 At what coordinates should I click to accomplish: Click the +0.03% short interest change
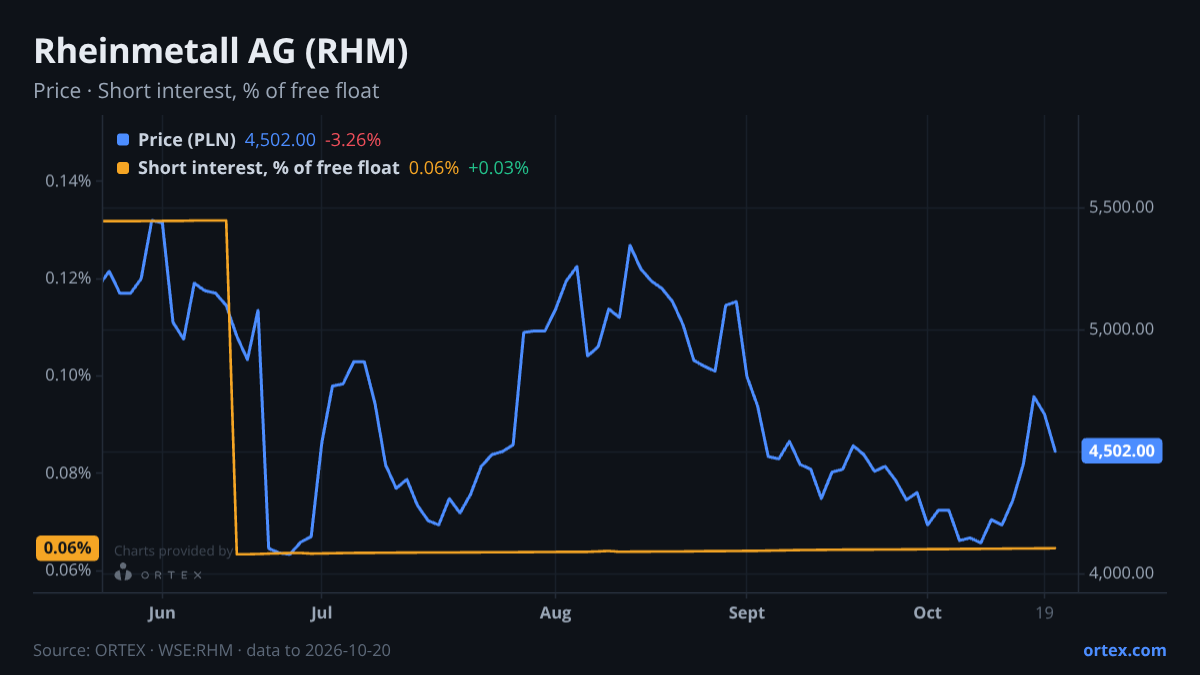click(x=498, y=168)
